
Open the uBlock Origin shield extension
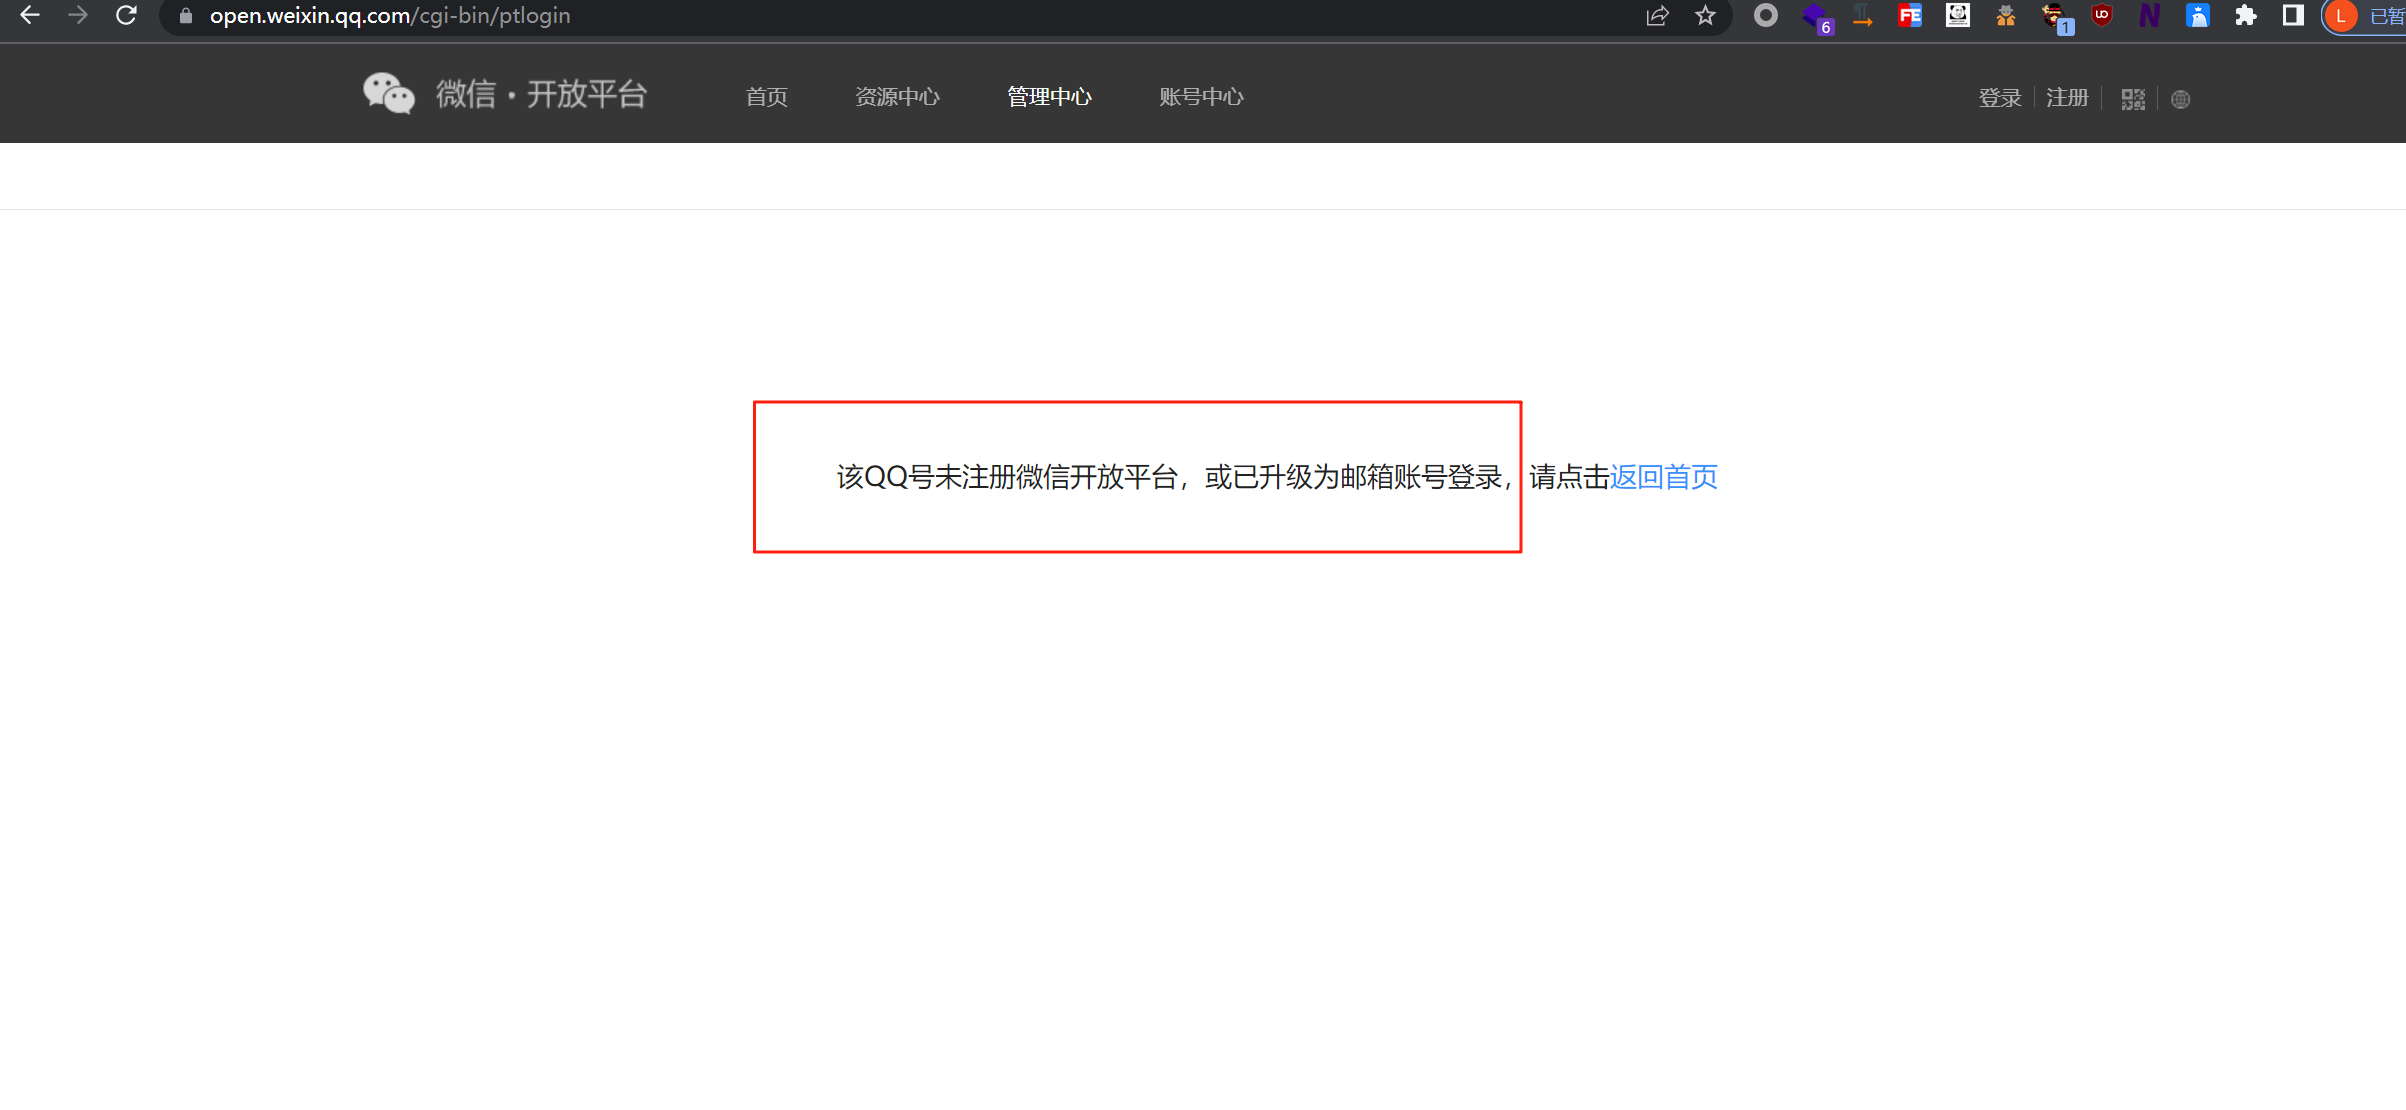[2101, 16]
